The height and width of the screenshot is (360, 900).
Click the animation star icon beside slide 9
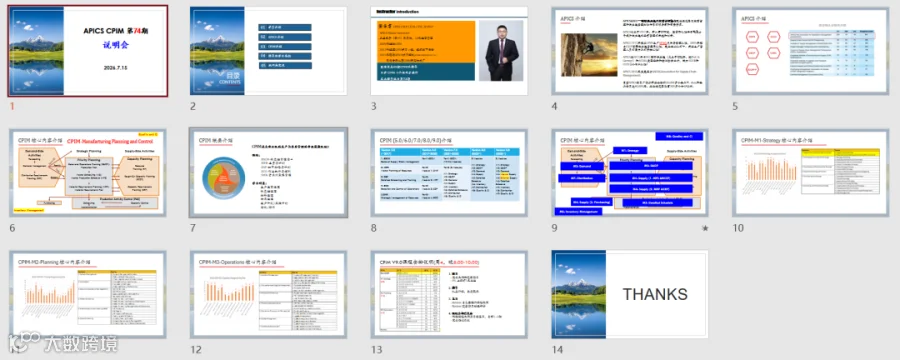point(705,229)
